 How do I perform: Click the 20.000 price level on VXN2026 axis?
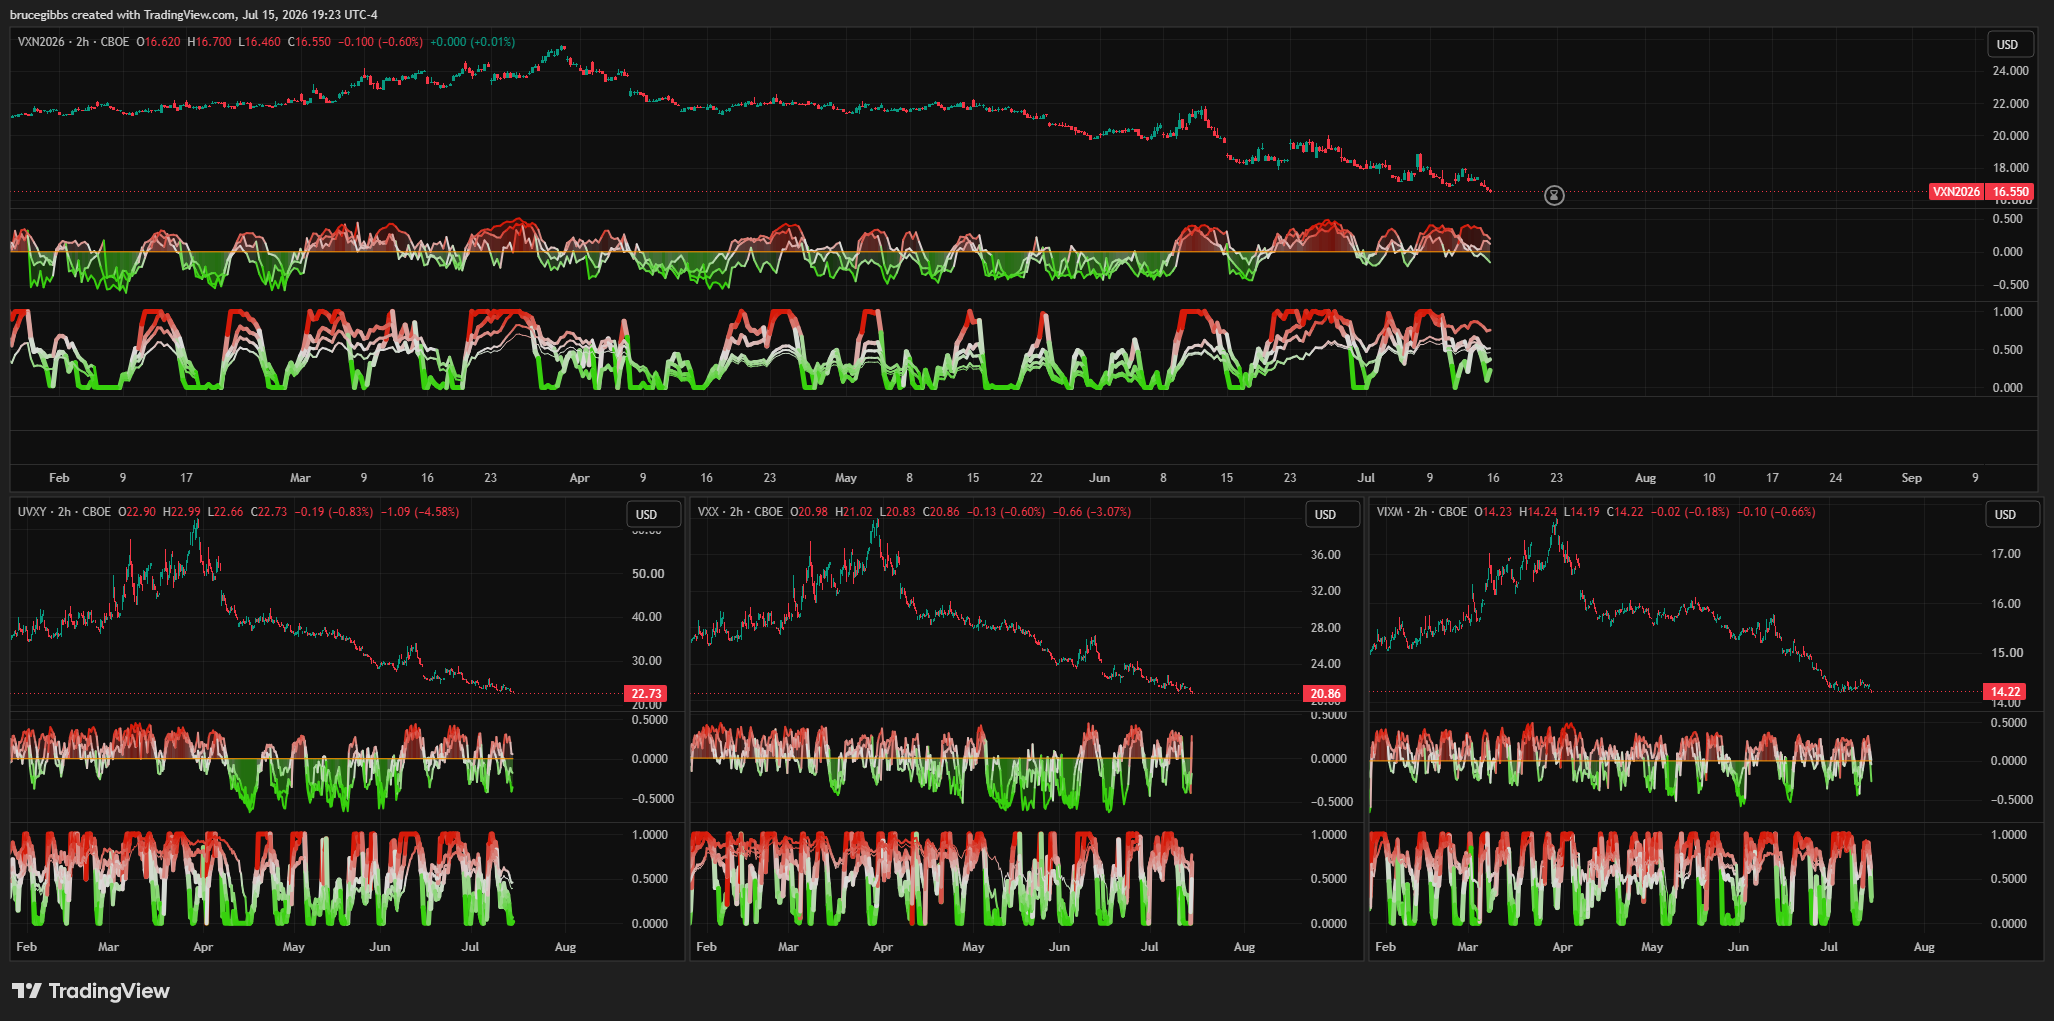coord(2010,136)
